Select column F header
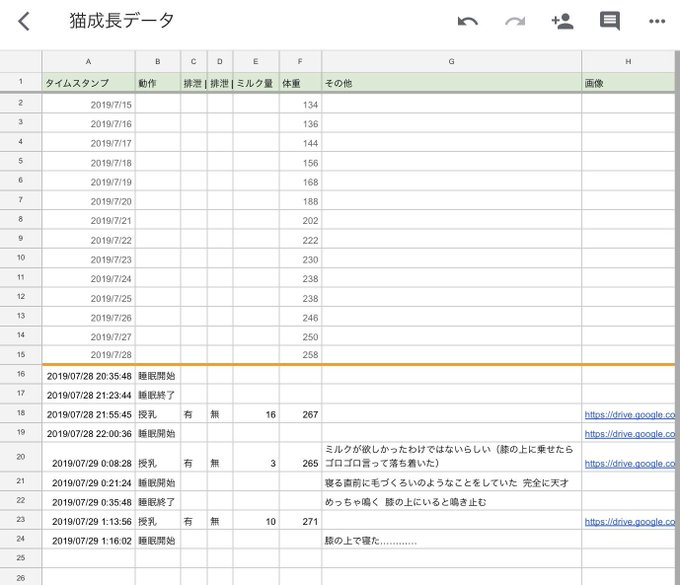The image size is (680, 585). coord(300,62)
